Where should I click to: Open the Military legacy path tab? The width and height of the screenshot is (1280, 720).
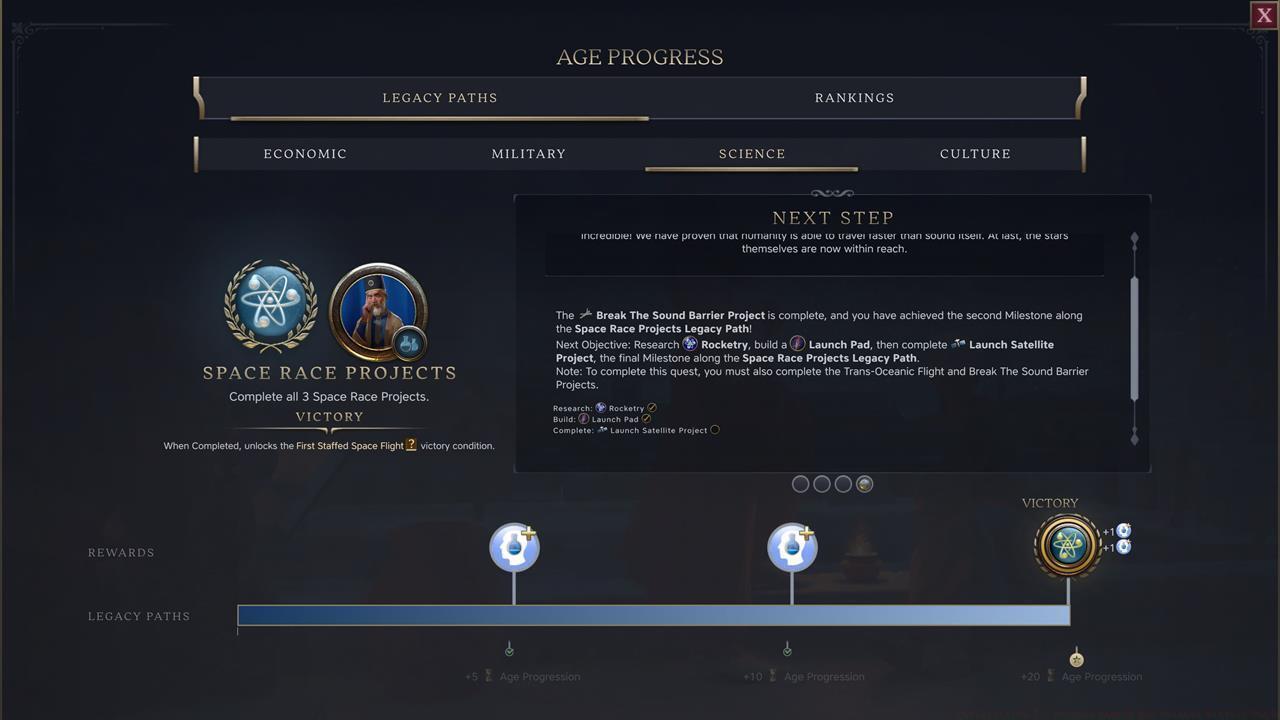click(x=529, y=154)
